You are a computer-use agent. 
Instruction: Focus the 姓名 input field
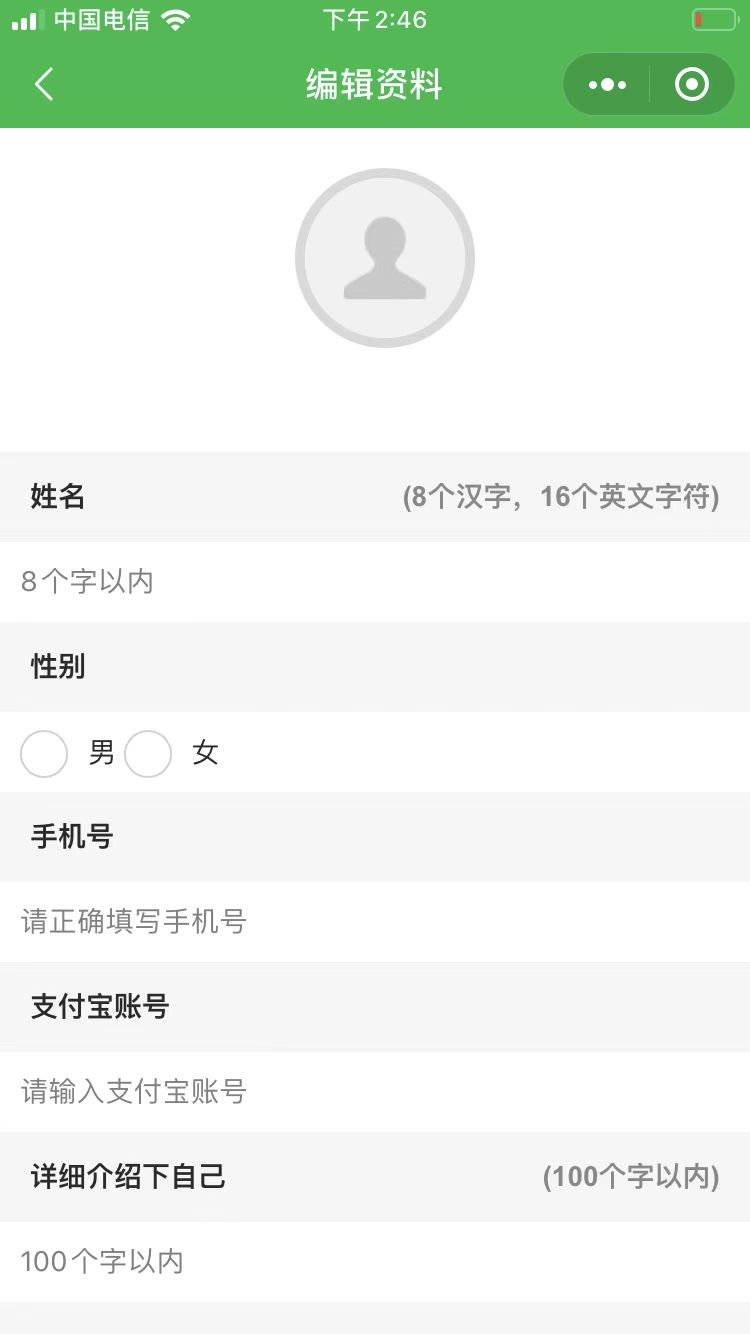coord(375,582)
